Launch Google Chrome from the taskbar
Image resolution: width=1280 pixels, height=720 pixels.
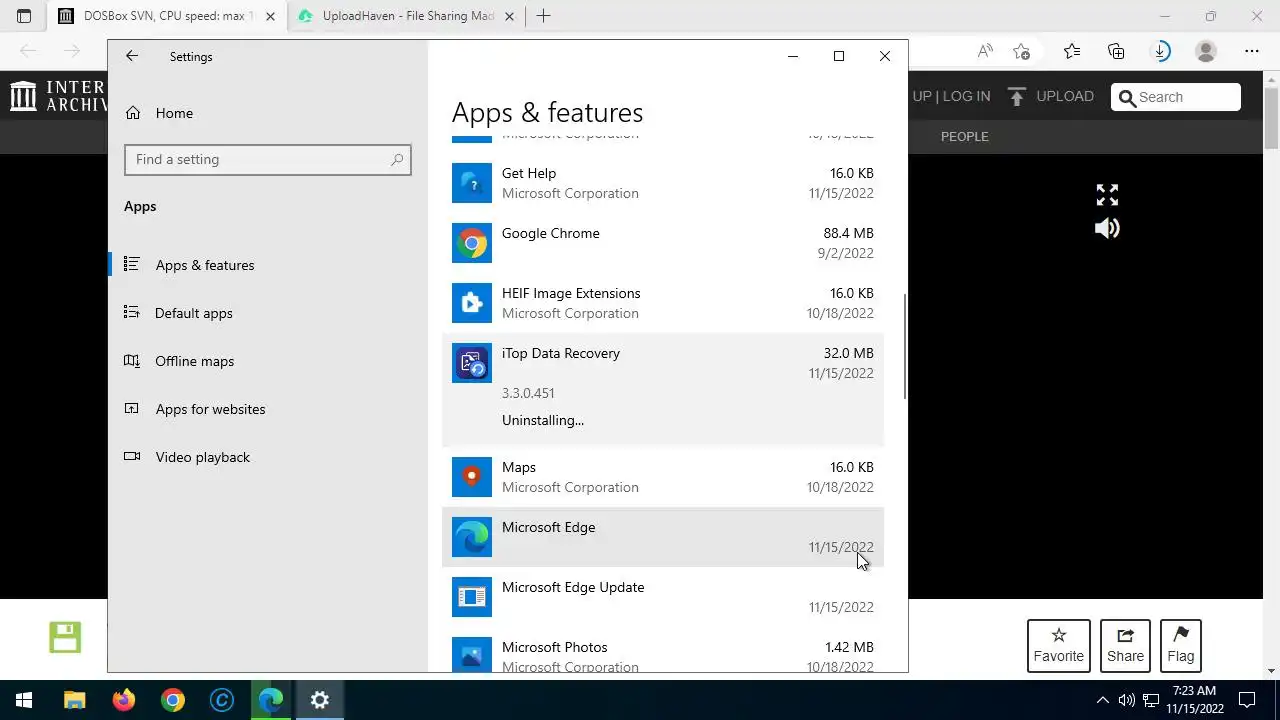(173, 700)
